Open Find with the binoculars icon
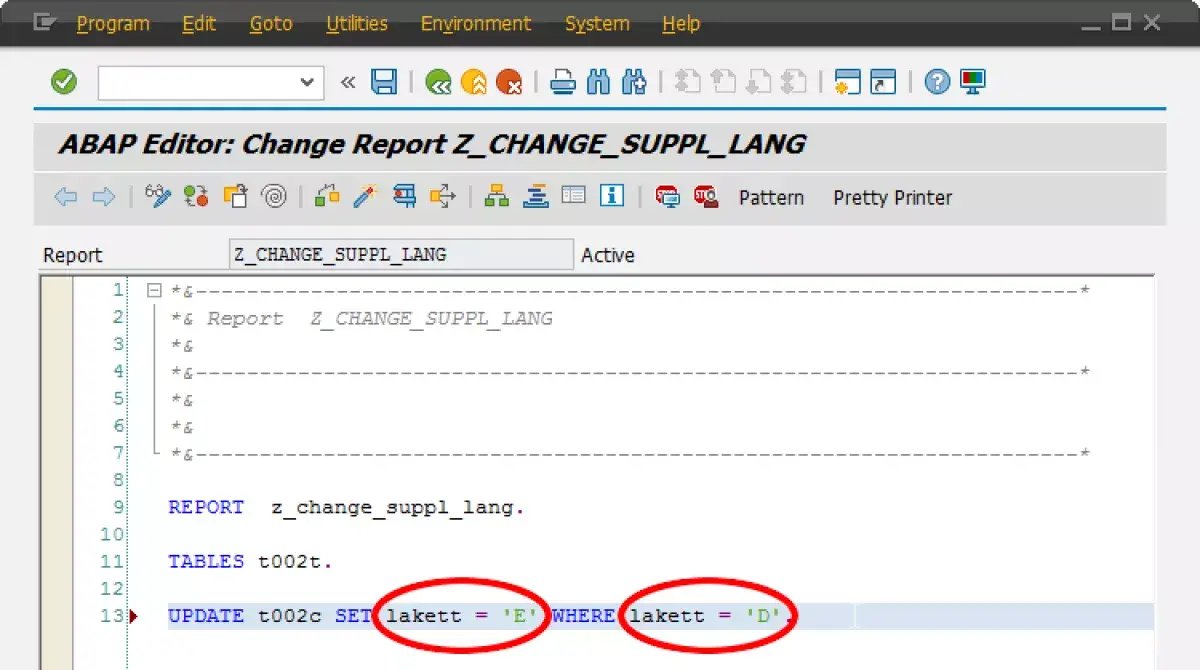The width and height of the screenshot is (1200, 670). (x=598, y=82)
